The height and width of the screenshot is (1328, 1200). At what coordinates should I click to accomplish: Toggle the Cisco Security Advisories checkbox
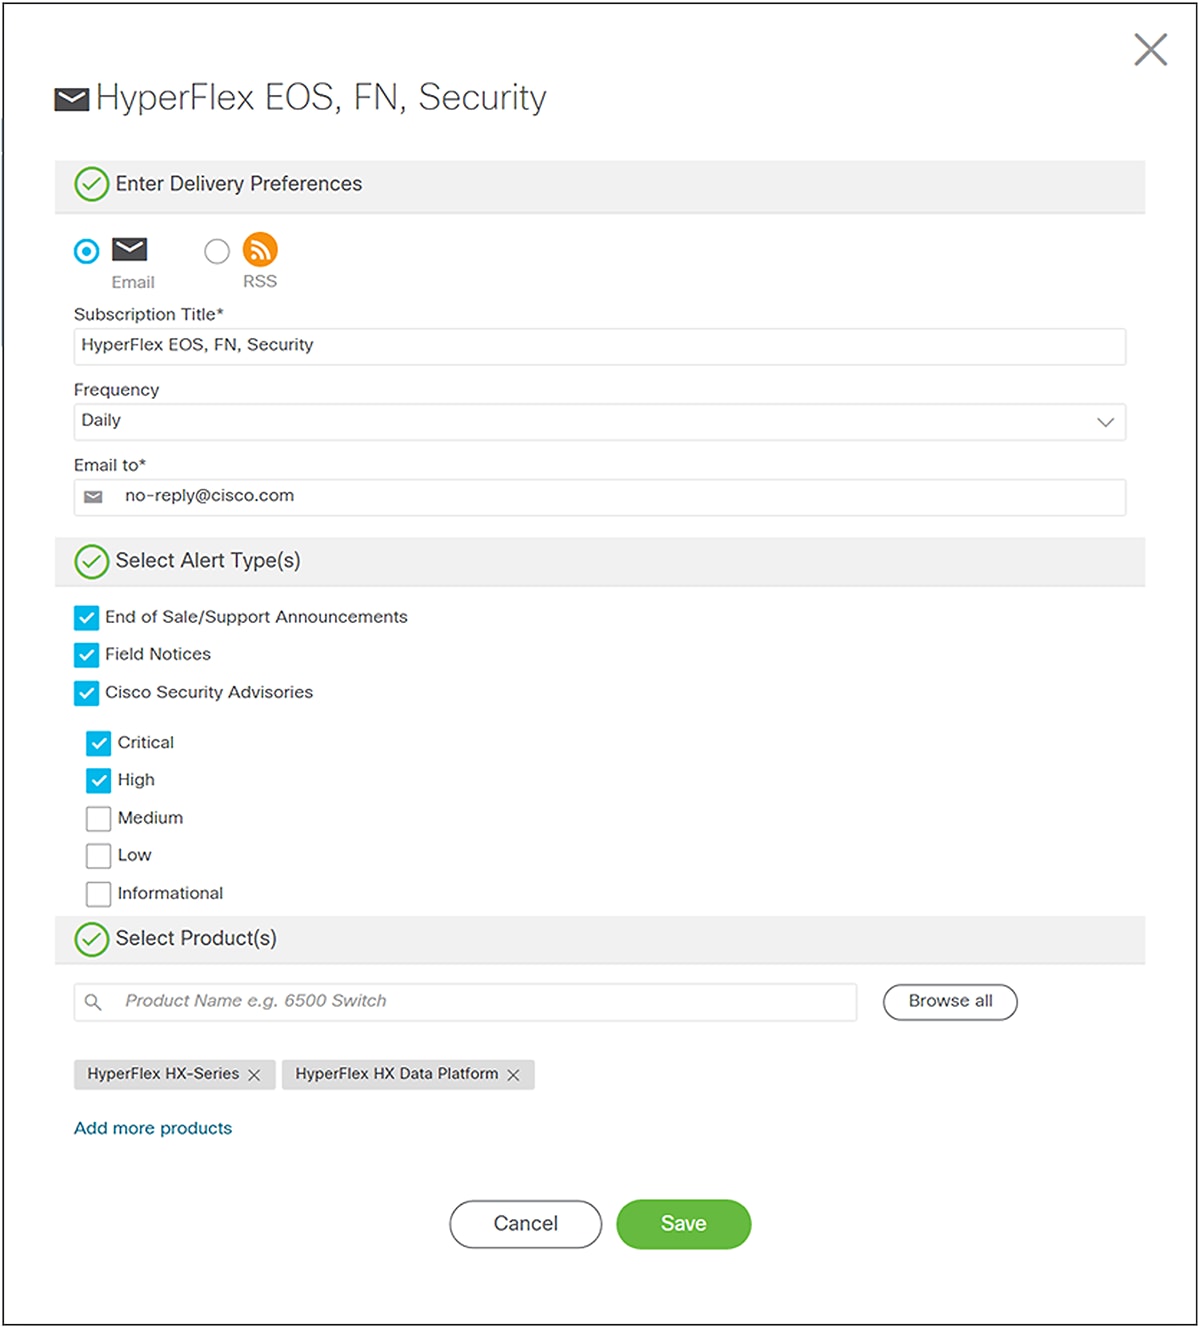87,693
